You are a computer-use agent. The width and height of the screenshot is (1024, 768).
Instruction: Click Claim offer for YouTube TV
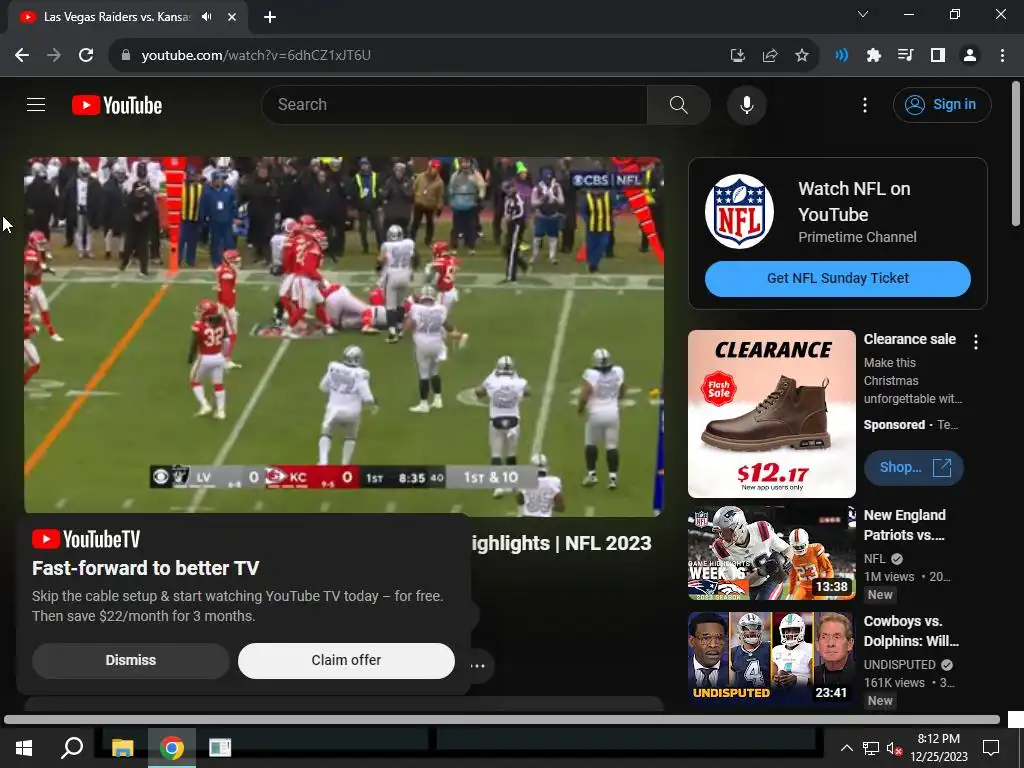pos(346,660)
